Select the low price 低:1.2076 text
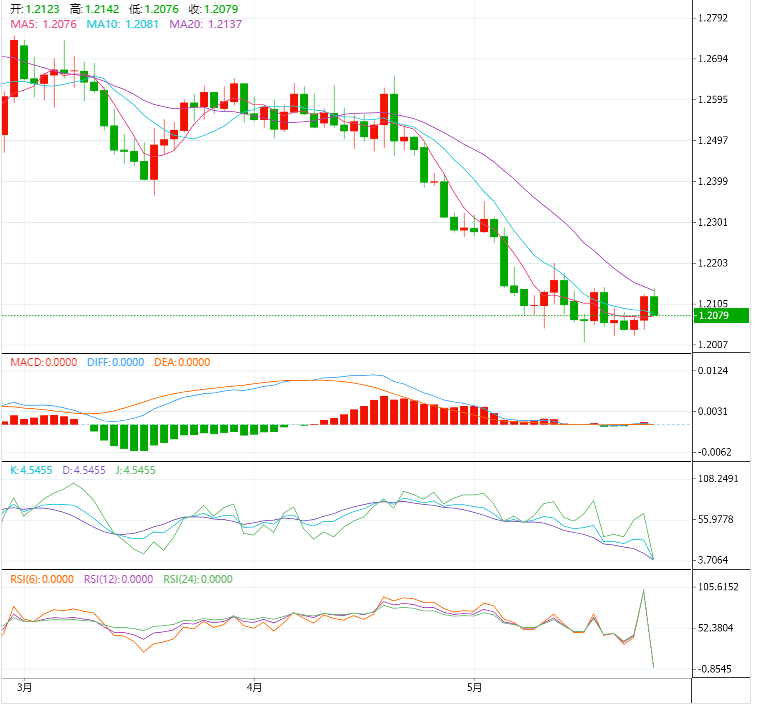The height and width of the screenshot is (709, 758). [154, 9]
